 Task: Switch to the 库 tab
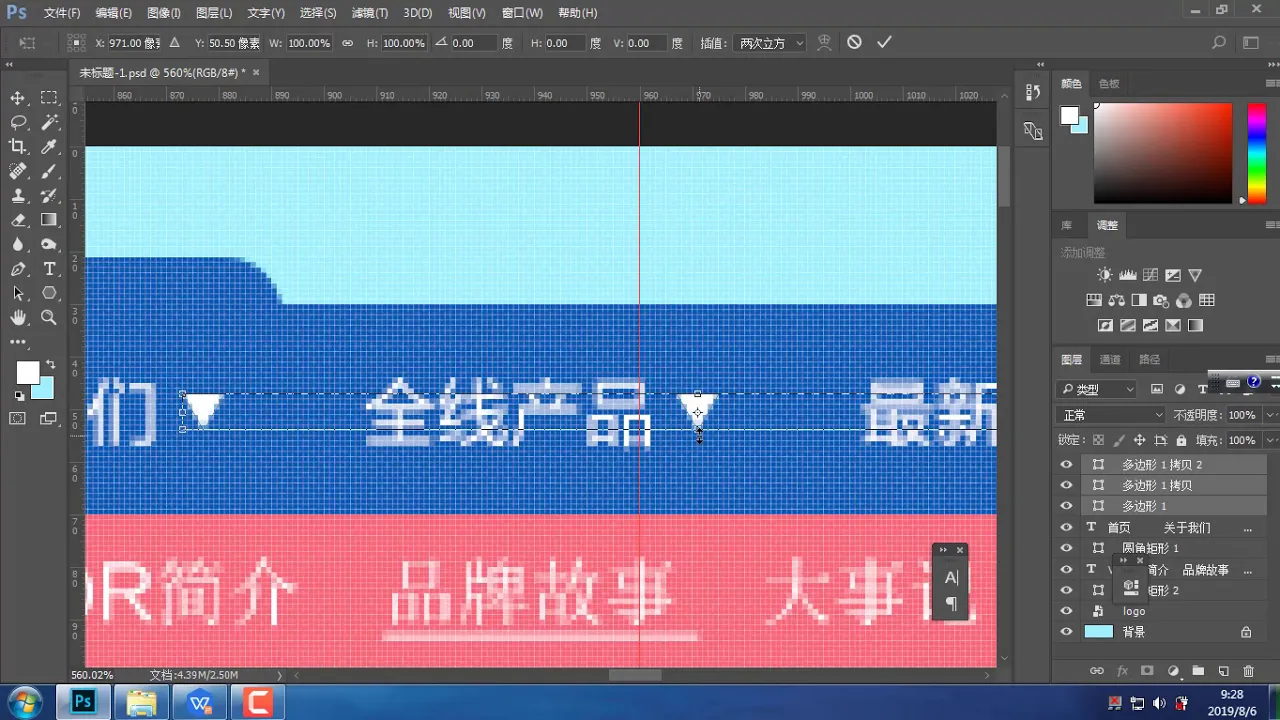(x=1067, y=226)
